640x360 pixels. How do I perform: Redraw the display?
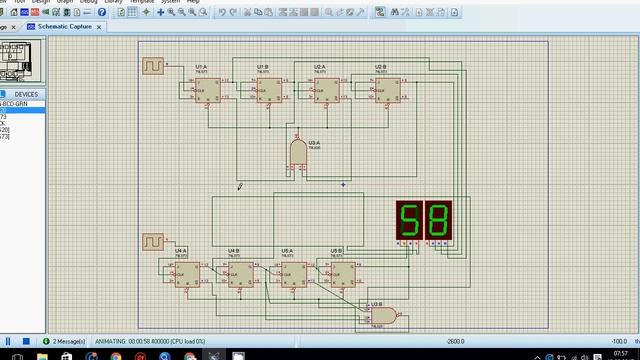(x=121, y=12)
